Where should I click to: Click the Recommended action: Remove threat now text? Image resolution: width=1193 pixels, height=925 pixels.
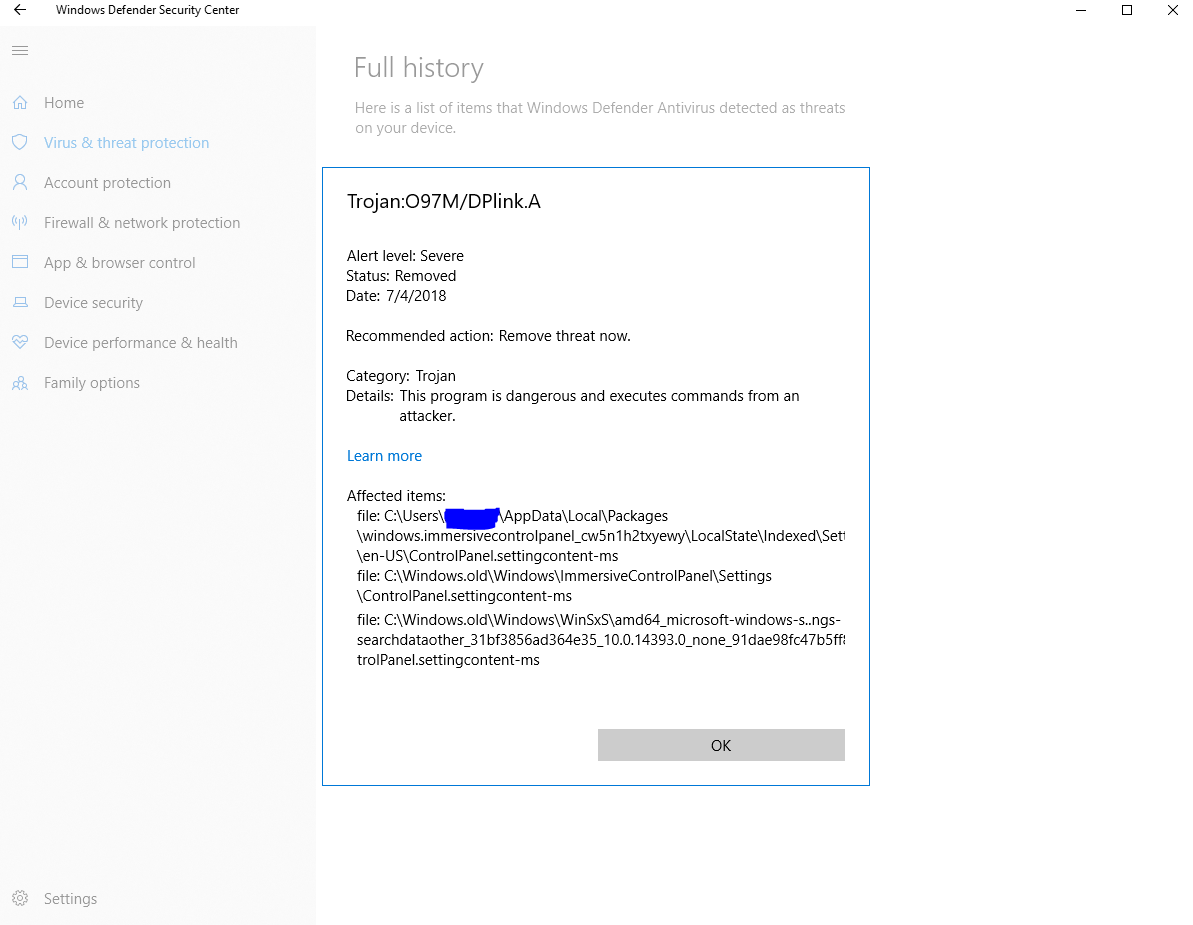point(488,335)
